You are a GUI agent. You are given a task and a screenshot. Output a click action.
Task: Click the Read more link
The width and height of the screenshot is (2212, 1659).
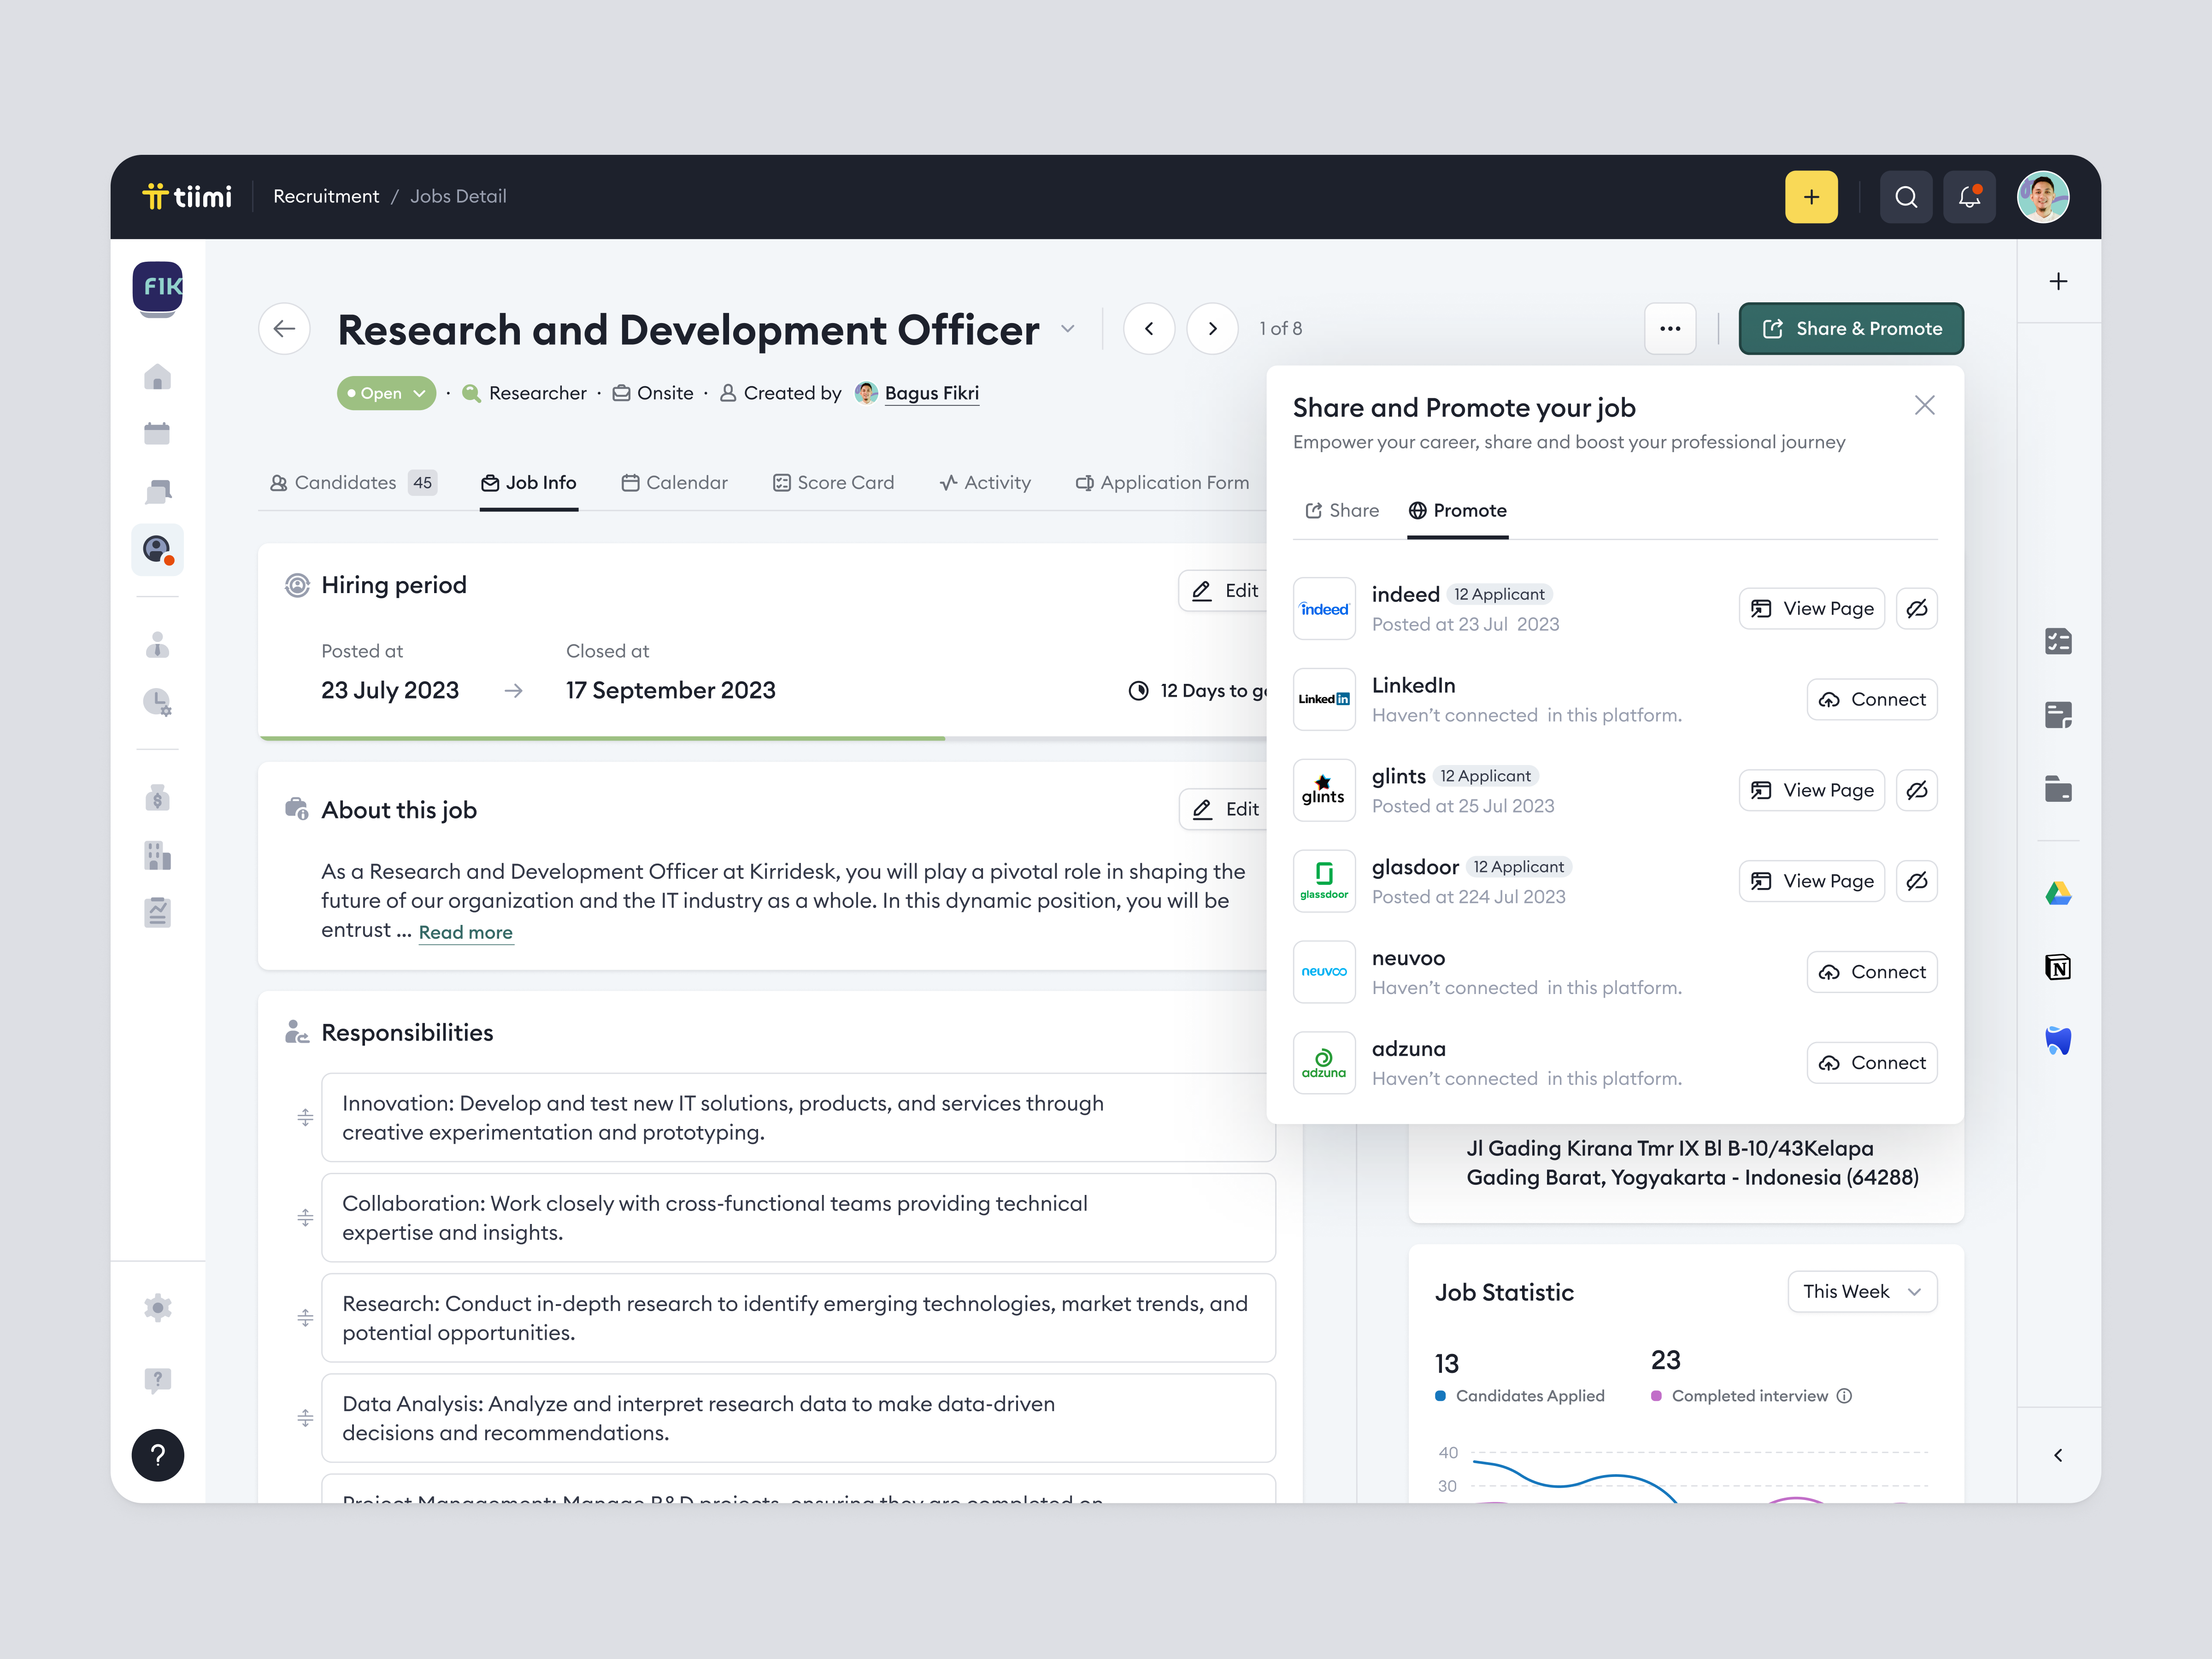click(465, 932)
